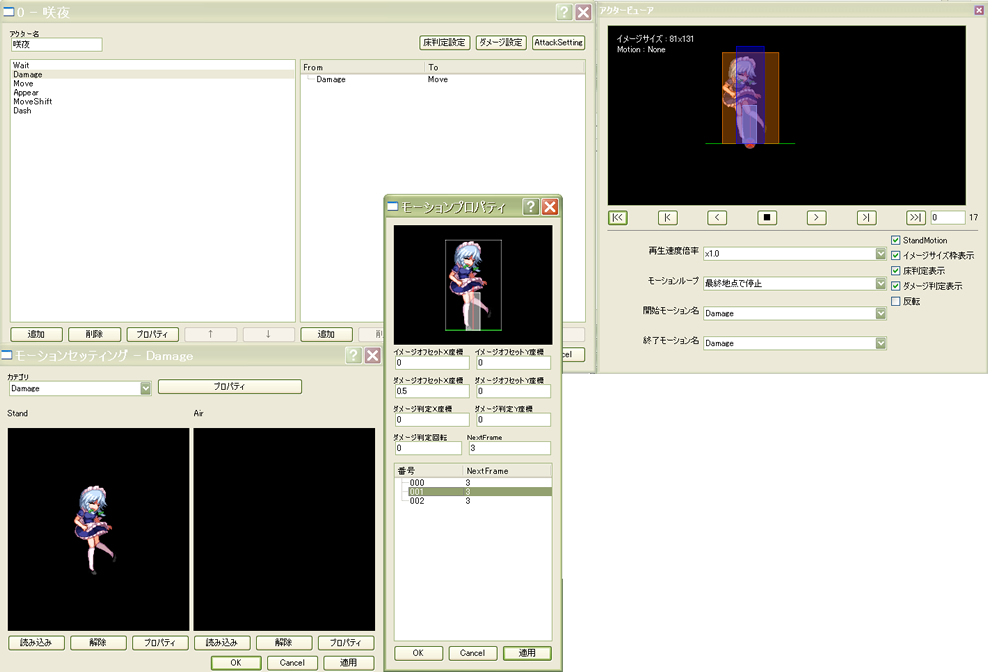Open 床判定設定 settings

point(445,42)
